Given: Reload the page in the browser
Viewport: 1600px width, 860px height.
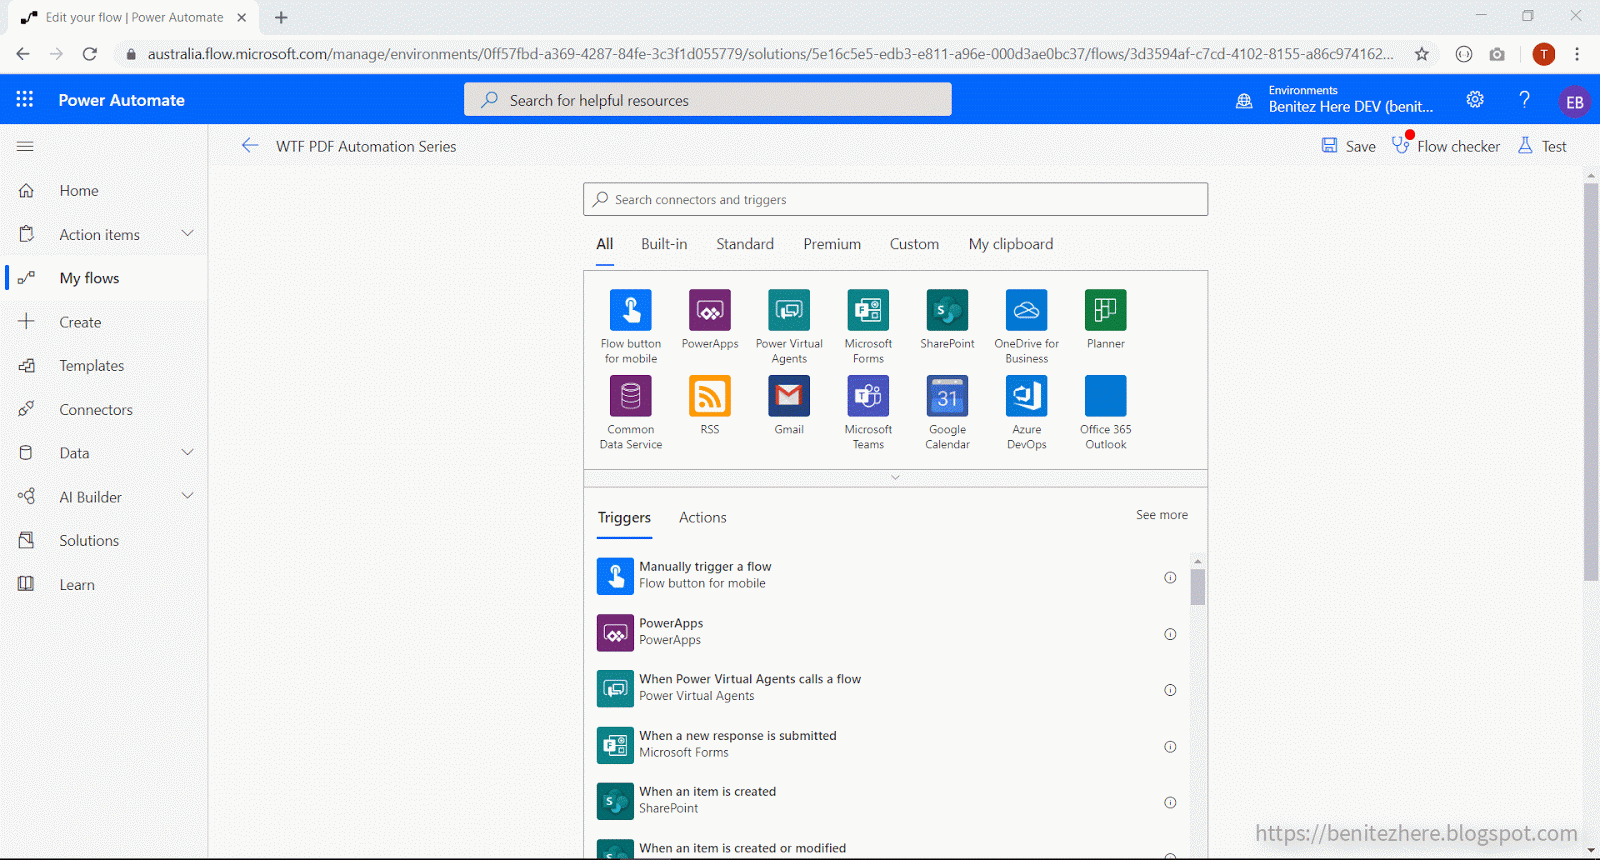Looking at the screenshot, I should click(x=90, y=54).
